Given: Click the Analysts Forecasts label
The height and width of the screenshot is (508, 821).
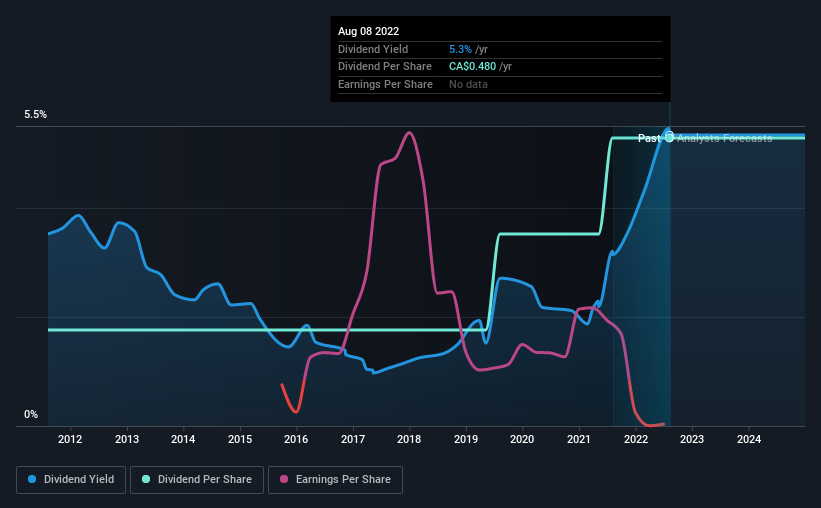Looking at the screenshot, I should [725, 138].
